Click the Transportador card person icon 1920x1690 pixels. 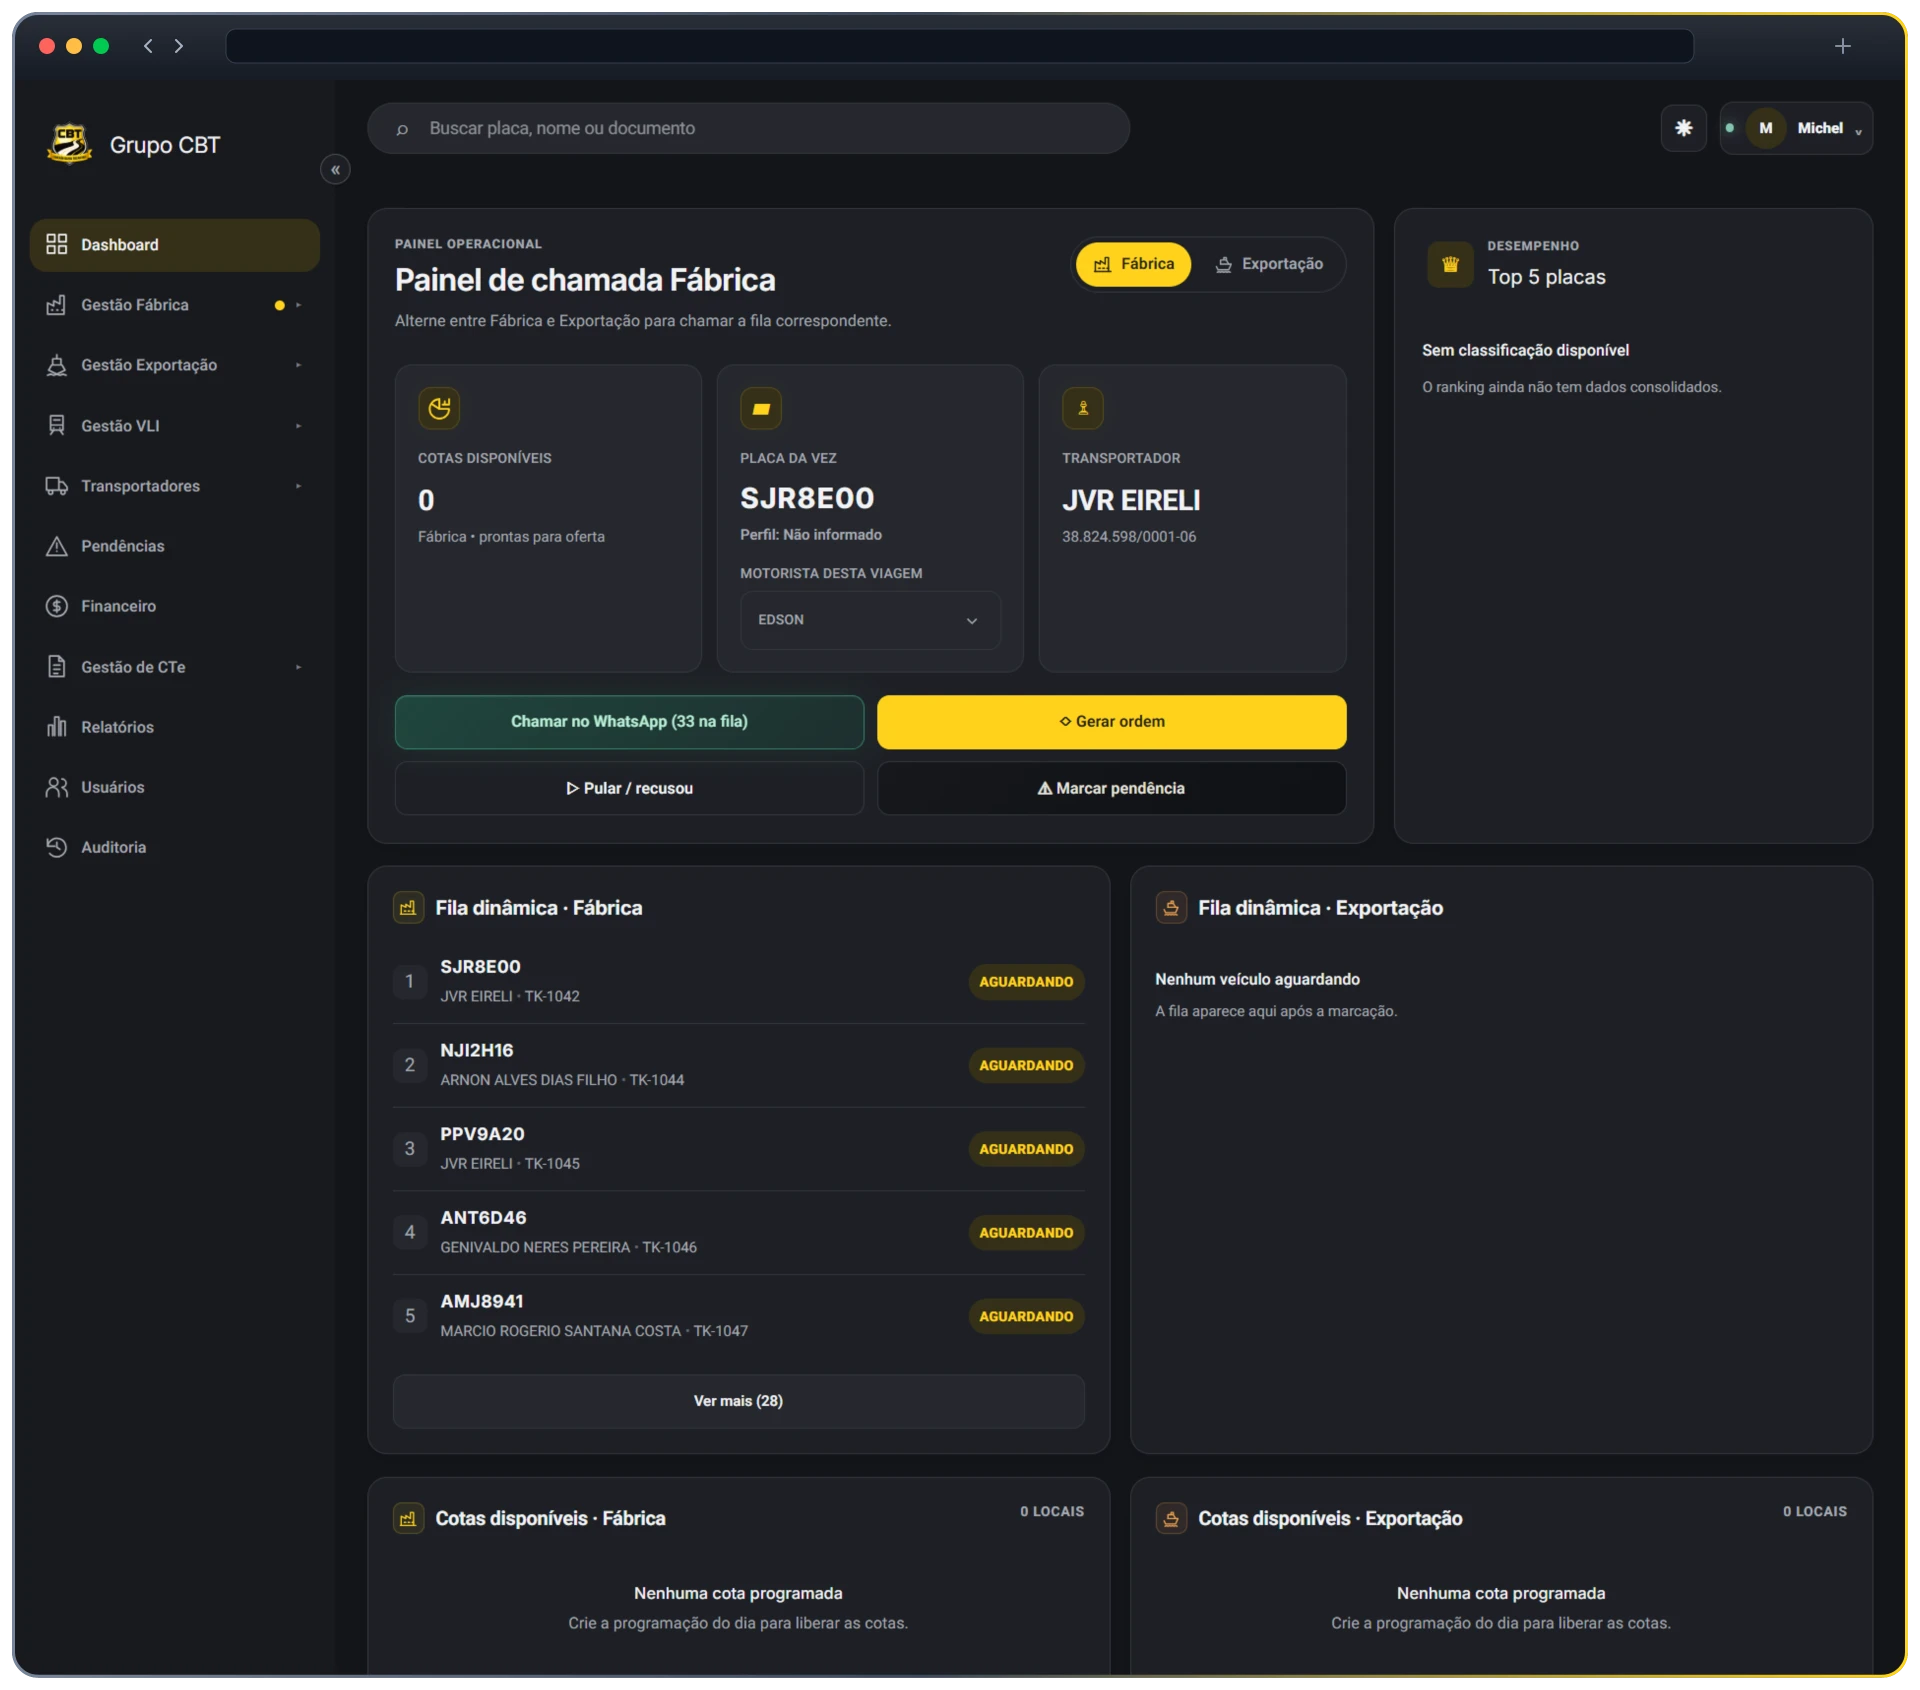pos(1083,408)
